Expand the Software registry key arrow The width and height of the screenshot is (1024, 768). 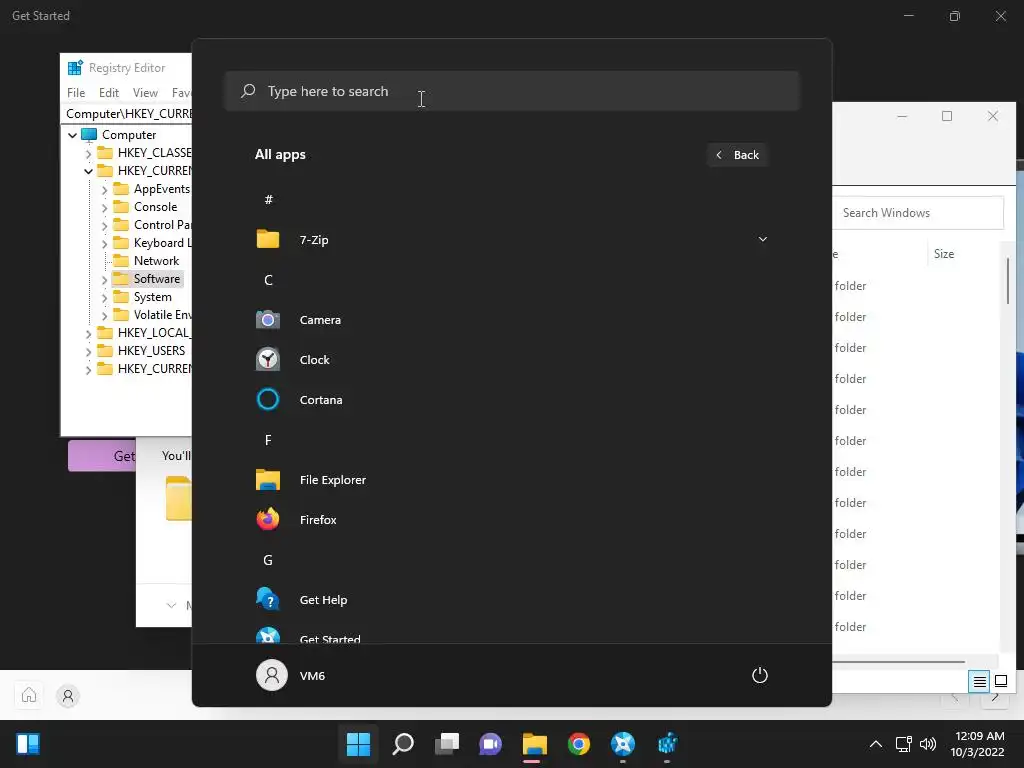pyautogui.click(x=104, y=280)
